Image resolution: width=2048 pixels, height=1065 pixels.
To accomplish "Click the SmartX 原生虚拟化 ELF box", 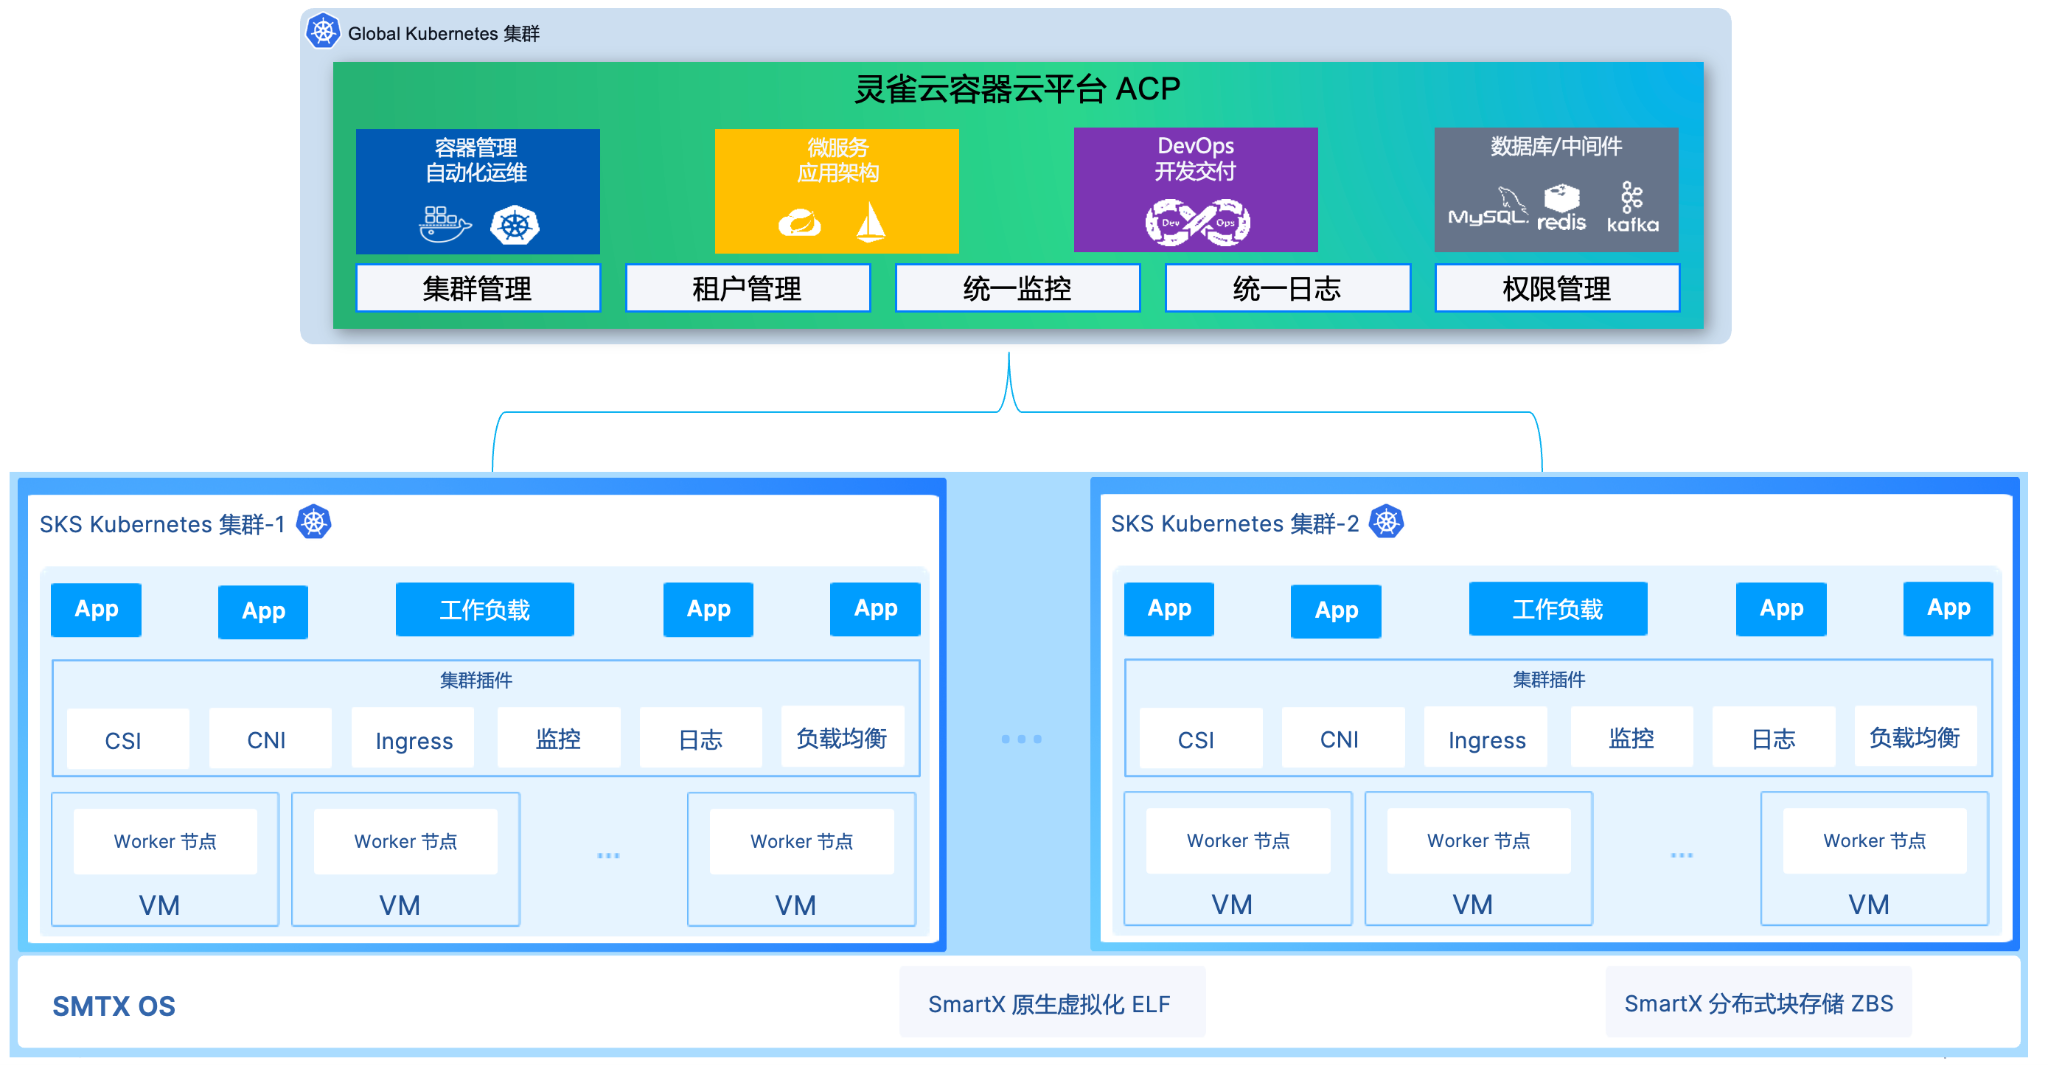I will click(x=1052, y=1002).
